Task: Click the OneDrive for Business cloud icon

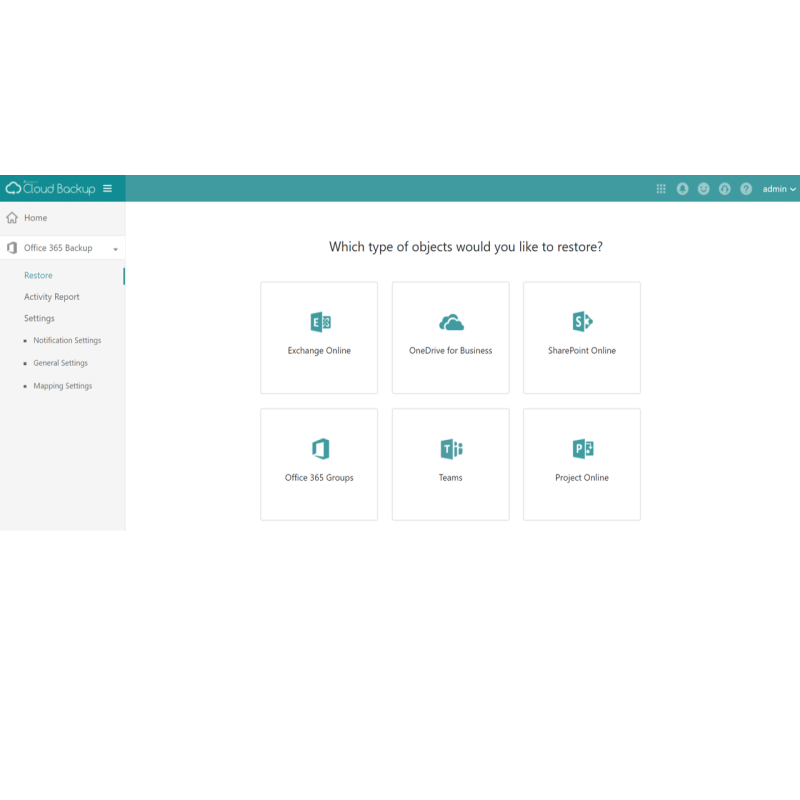Action: tap(451, 322)
